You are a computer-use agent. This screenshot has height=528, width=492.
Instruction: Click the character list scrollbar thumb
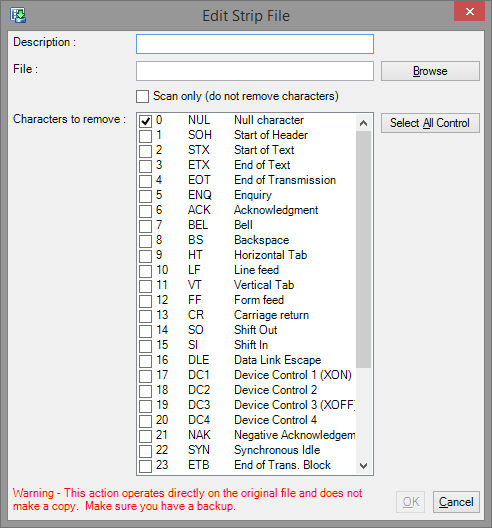pos(363,250)
